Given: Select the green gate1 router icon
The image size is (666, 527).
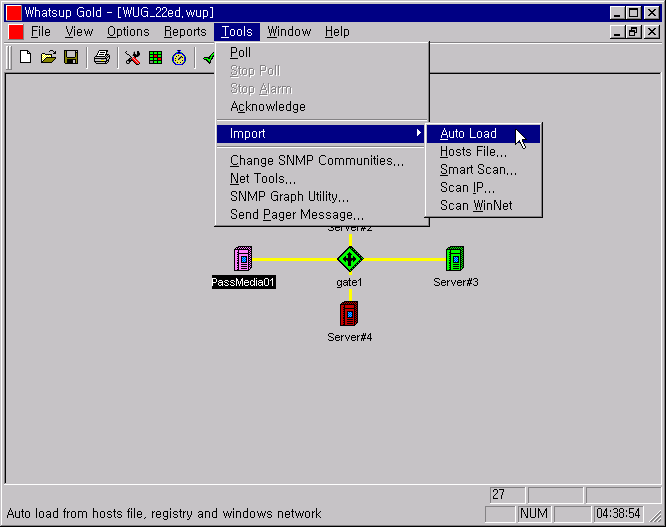Looking at the screenshot, I should [x=350, y=259].
